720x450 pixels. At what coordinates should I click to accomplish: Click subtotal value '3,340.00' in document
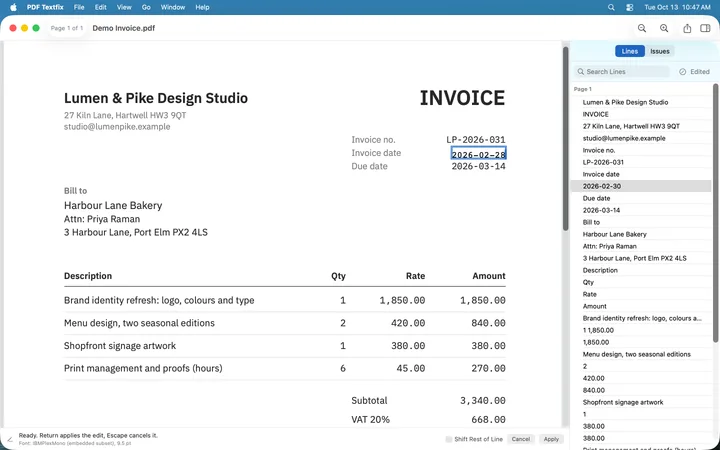pyautogui.click(x=483, y=400)
